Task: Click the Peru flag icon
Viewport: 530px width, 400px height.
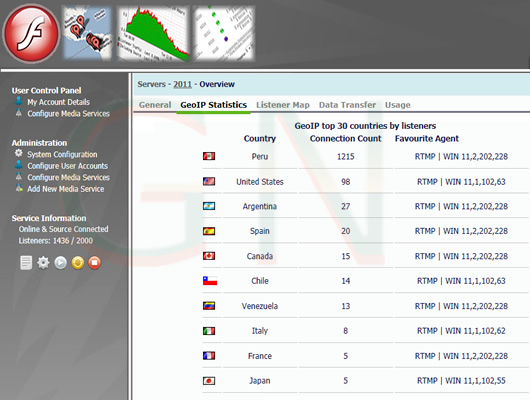Action: [x=209, y=156]
